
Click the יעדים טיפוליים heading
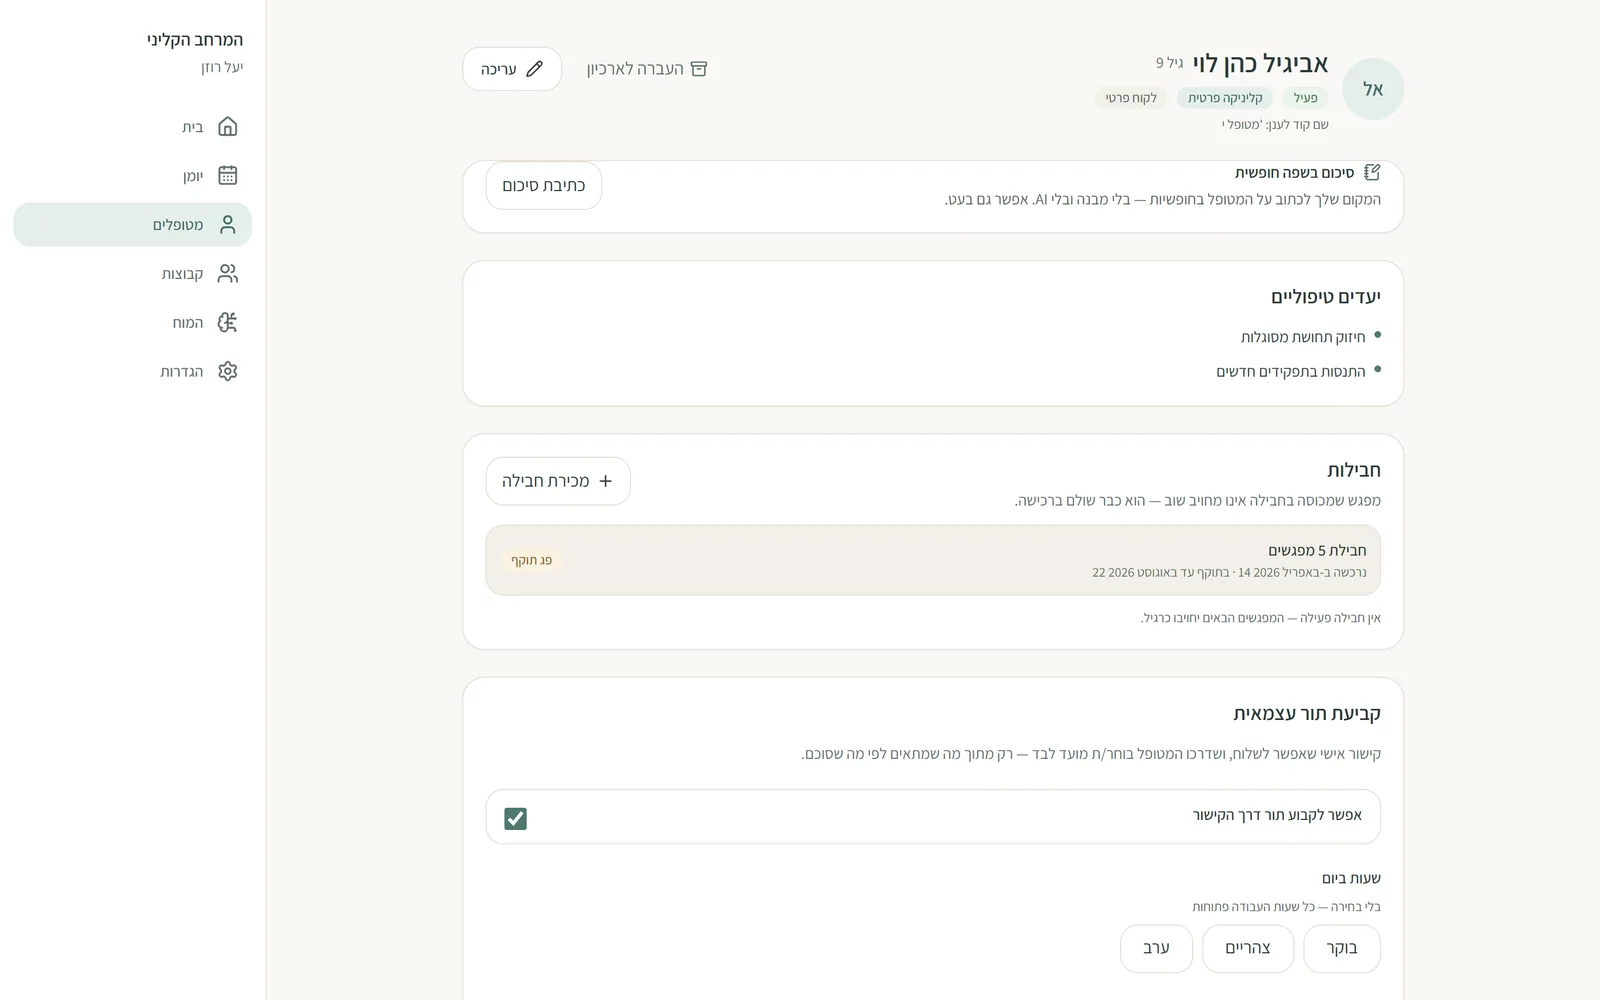pos(1326,297)
